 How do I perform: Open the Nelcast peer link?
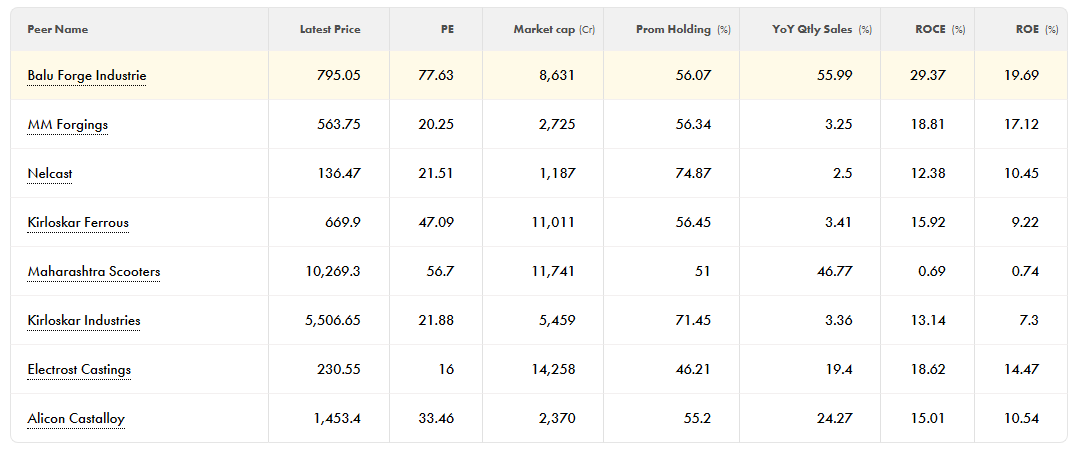pos(50,173)
